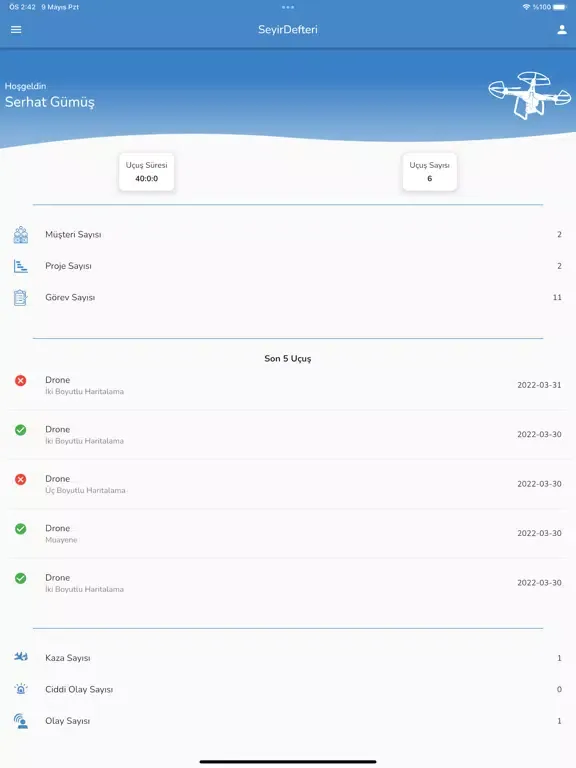Tap the battery status icon
Image resolution: width=576 pixels, height=768 pixels.
pos(559,7)
